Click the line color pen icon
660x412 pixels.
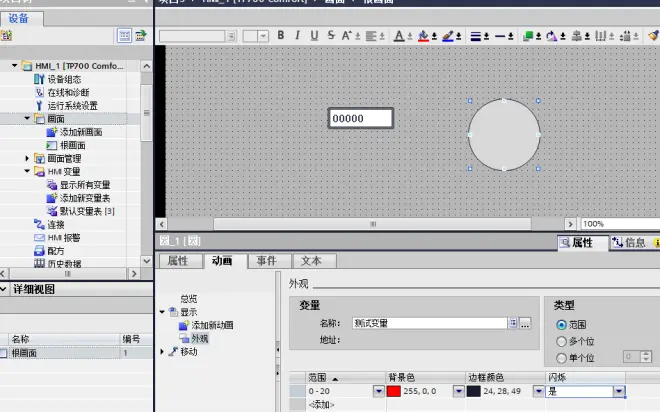[448, 36]
